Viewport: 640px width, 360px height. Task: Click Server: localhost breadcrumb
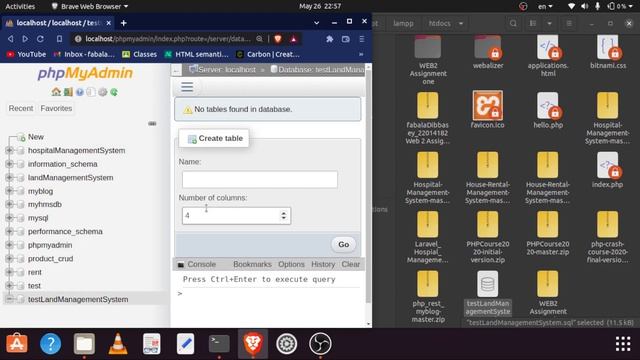[223, 70]
